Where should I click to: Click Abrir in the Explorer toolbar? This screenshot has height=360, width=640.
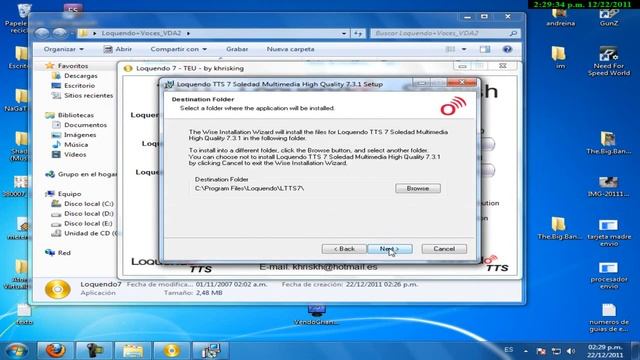click(118, 49)
